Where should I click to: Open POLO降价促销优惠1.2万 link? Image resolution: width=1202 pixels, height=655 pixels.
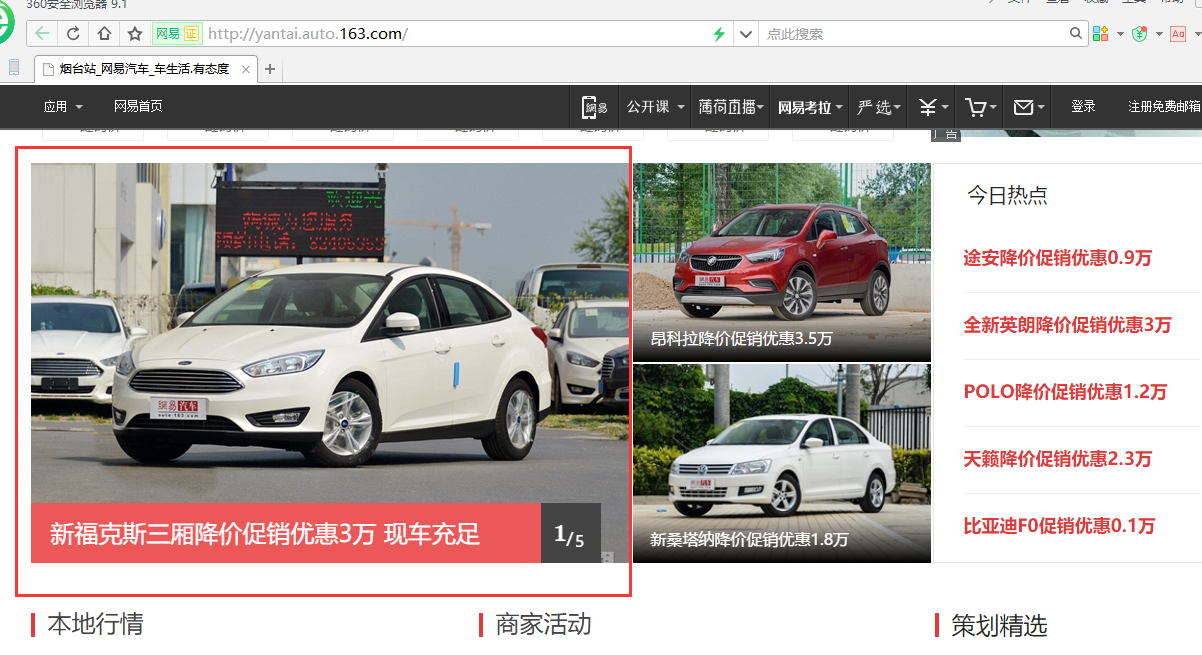point(1065,392)
